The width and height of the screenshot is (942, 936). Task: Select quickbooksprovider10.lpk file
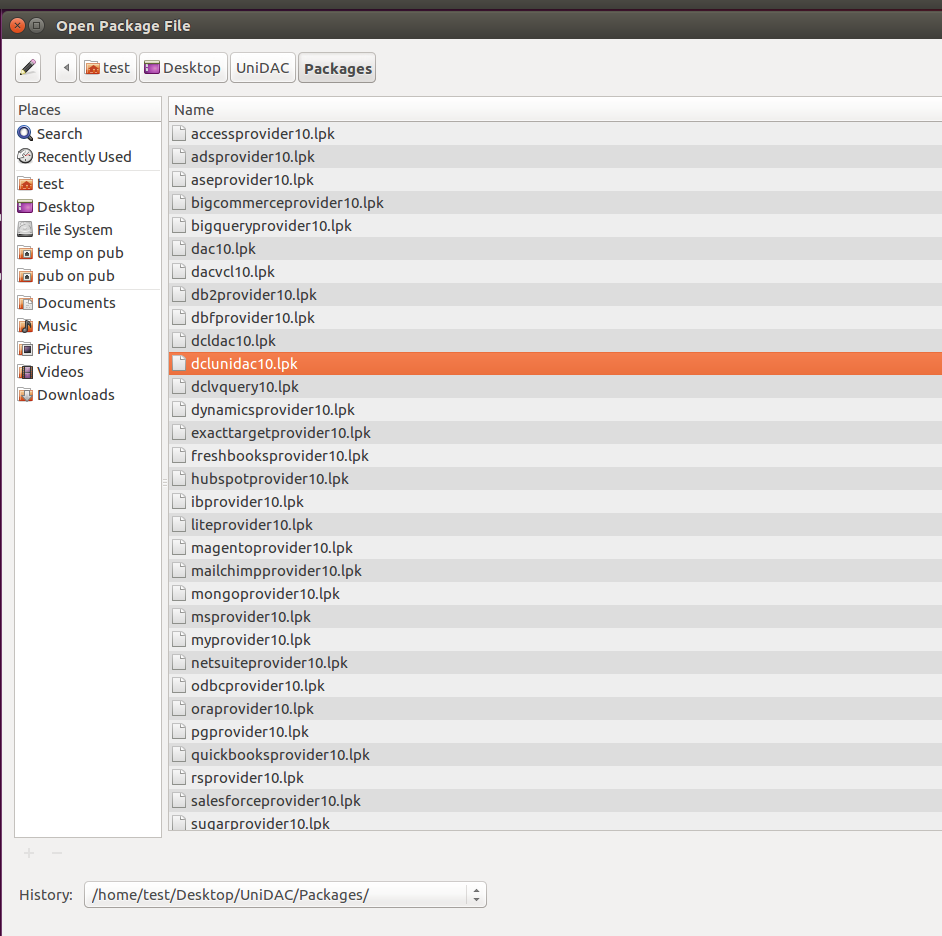(556, 755)
